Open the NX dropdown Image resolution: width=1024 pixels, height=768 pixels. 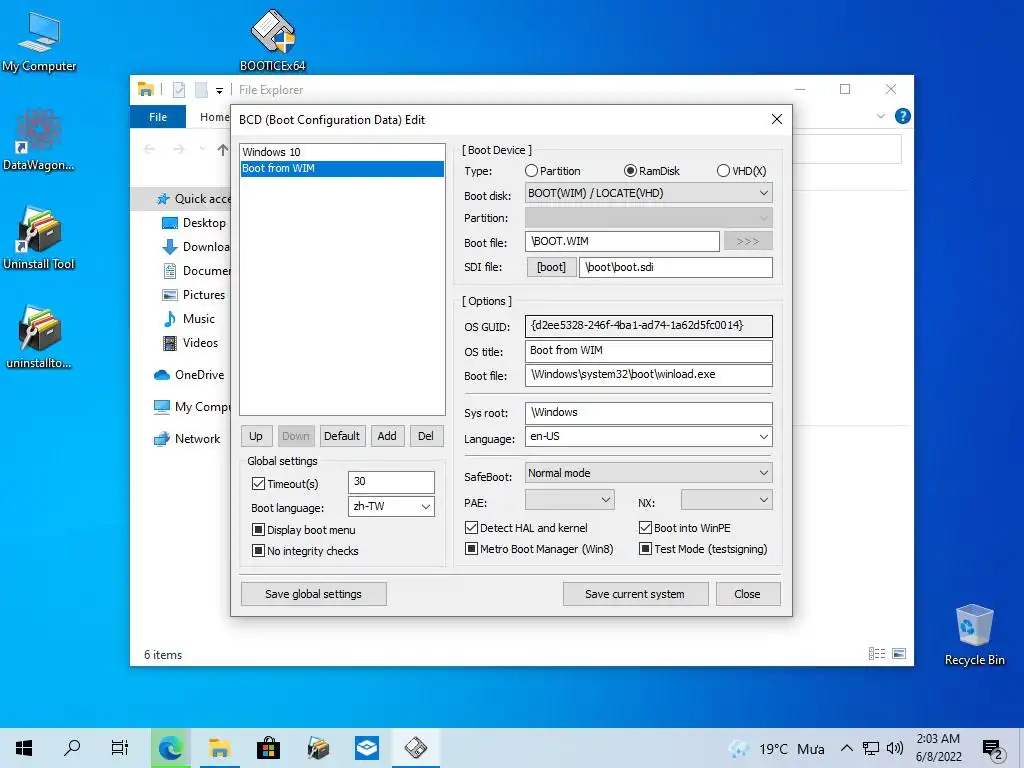click(x=726, y=500)
